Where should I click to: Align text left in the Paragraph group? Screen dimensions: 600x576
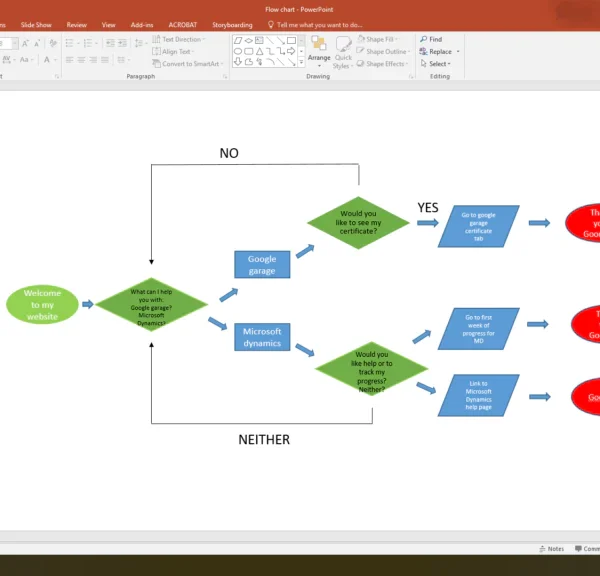pyautogui.click(x=69, y=60)
